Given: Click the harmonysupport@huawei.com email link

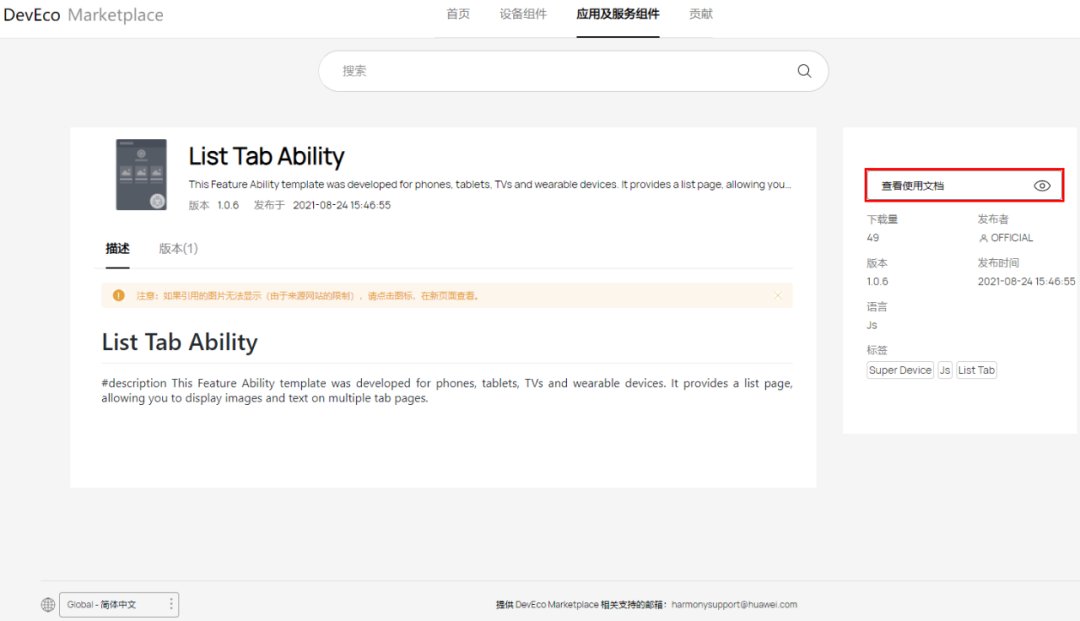Looking at the screenshot, I should pos(734,604).
